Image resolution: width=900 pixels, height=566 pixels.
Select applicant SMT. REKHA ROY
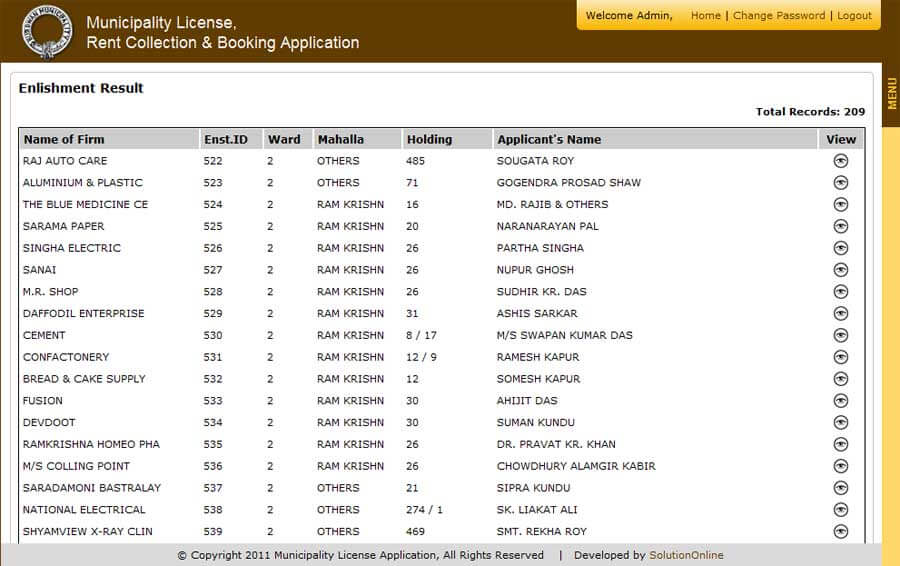click(x=541, y=532)
